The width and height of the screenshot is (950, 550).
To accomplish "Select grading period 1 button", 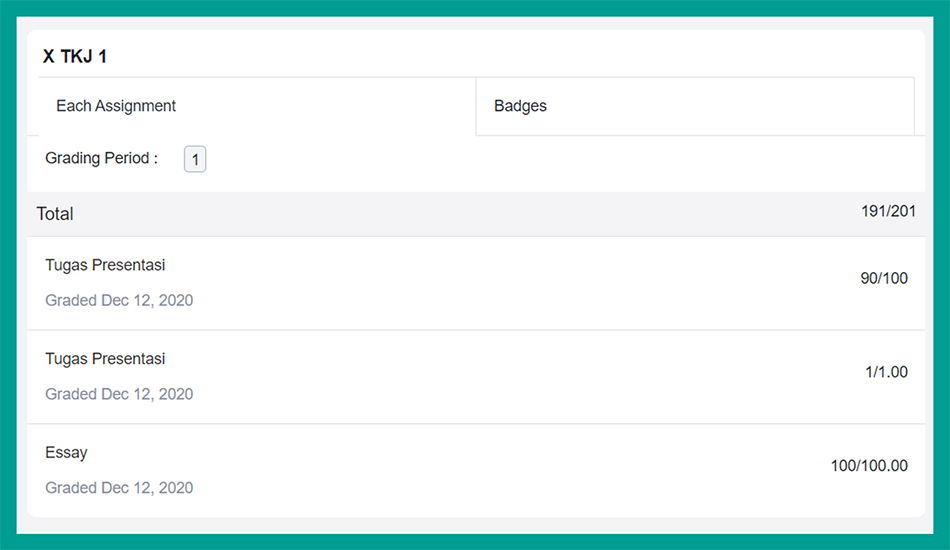I will click(195, 159).
